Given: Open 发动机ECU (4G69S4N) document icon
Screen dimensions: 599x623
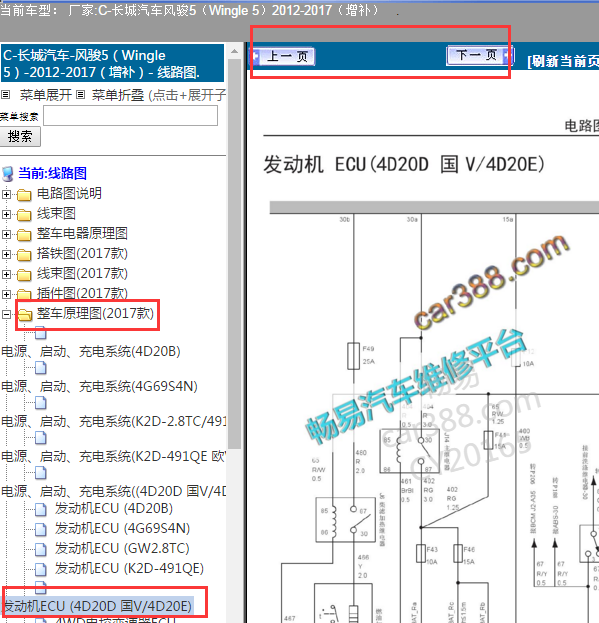Looking at the screenshot, I should pos(41,529).
